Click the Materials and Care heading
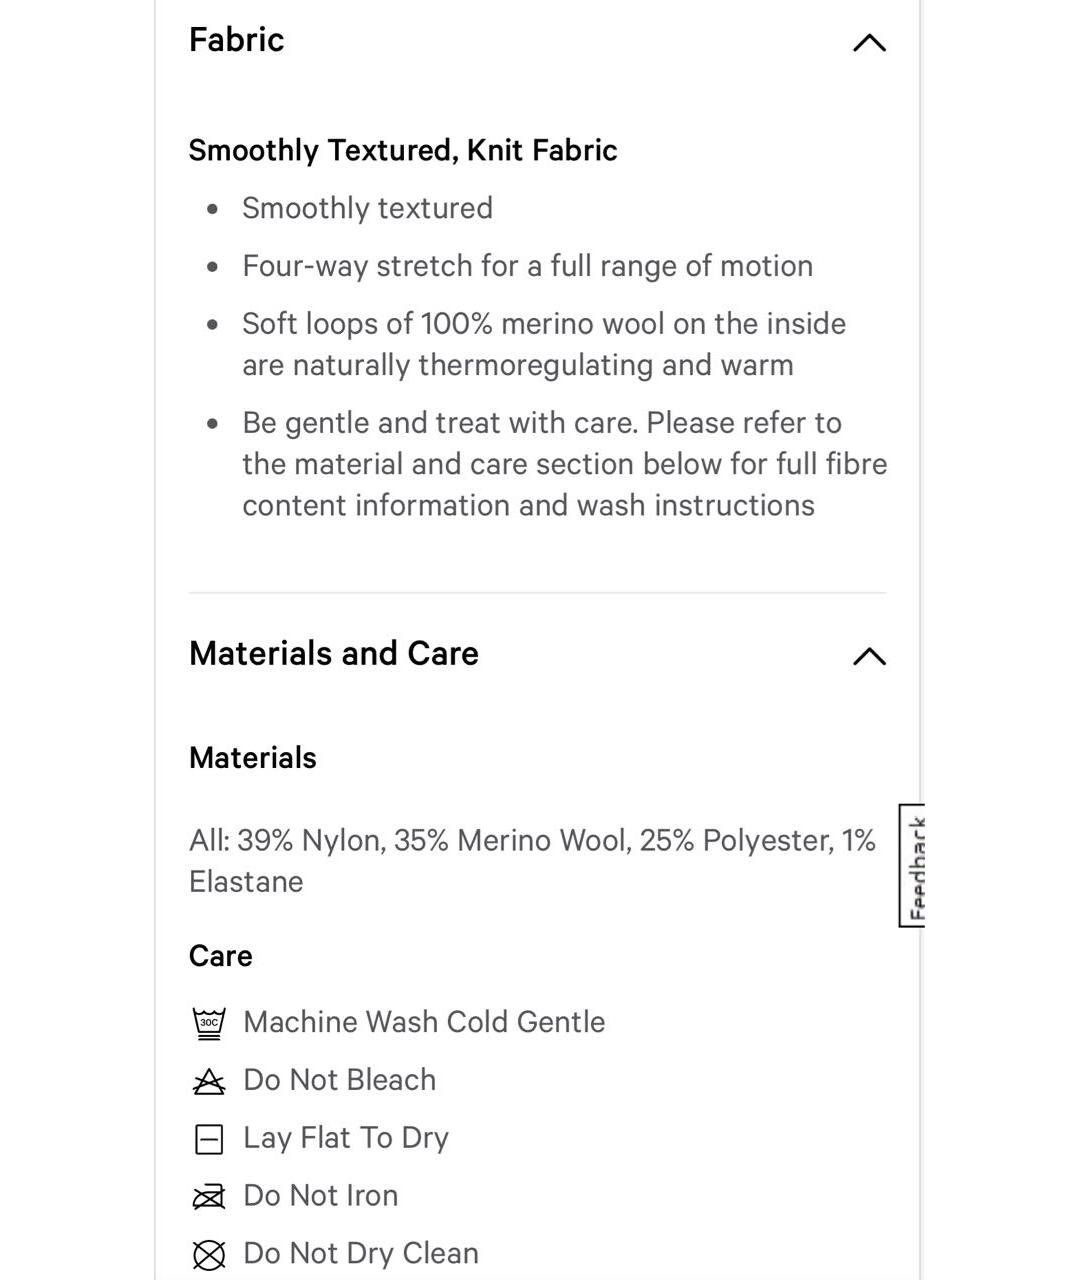This screenshot has height=1280, width=1080. pyautogui.click(x=334, y=653)
